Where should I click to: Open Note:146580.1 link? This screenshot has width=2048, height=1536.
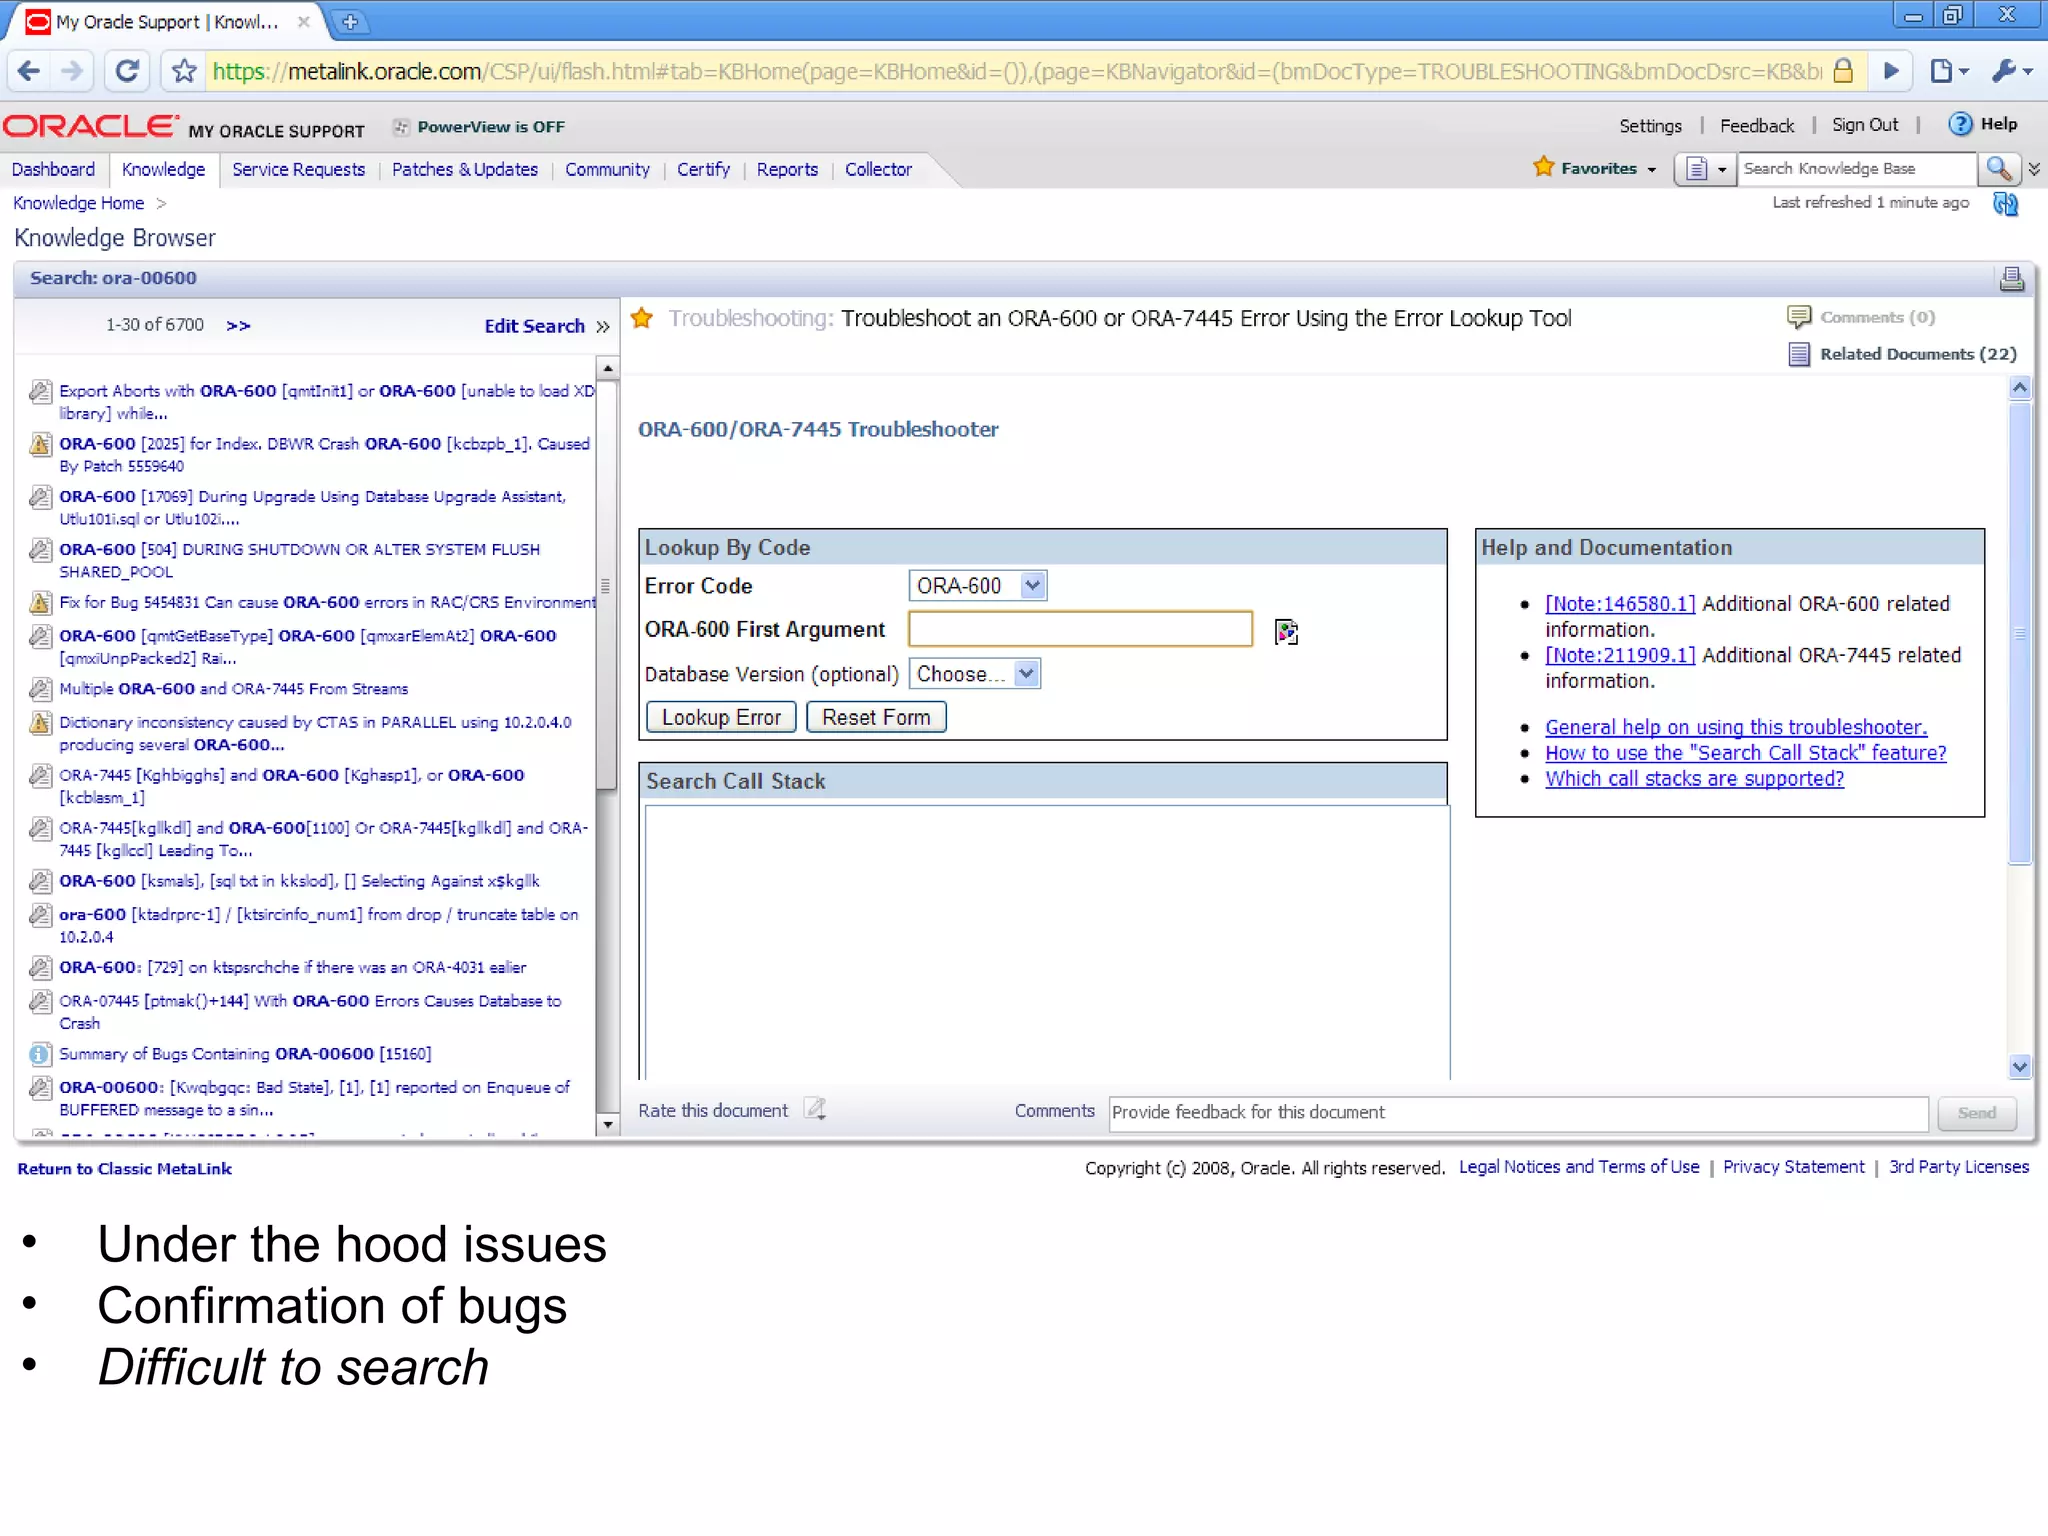pyautogui.click(x=1620, y=604)
